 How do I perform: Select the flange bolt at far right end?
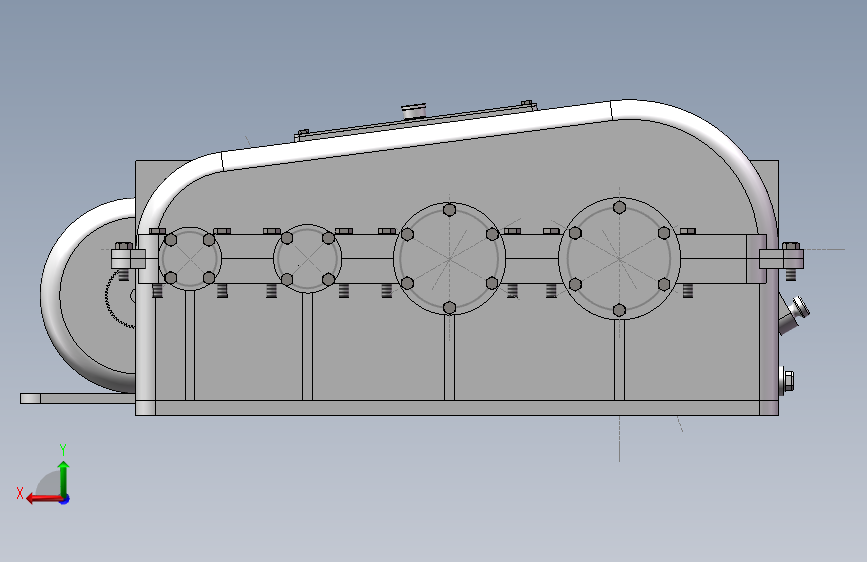tap(791, 260)
